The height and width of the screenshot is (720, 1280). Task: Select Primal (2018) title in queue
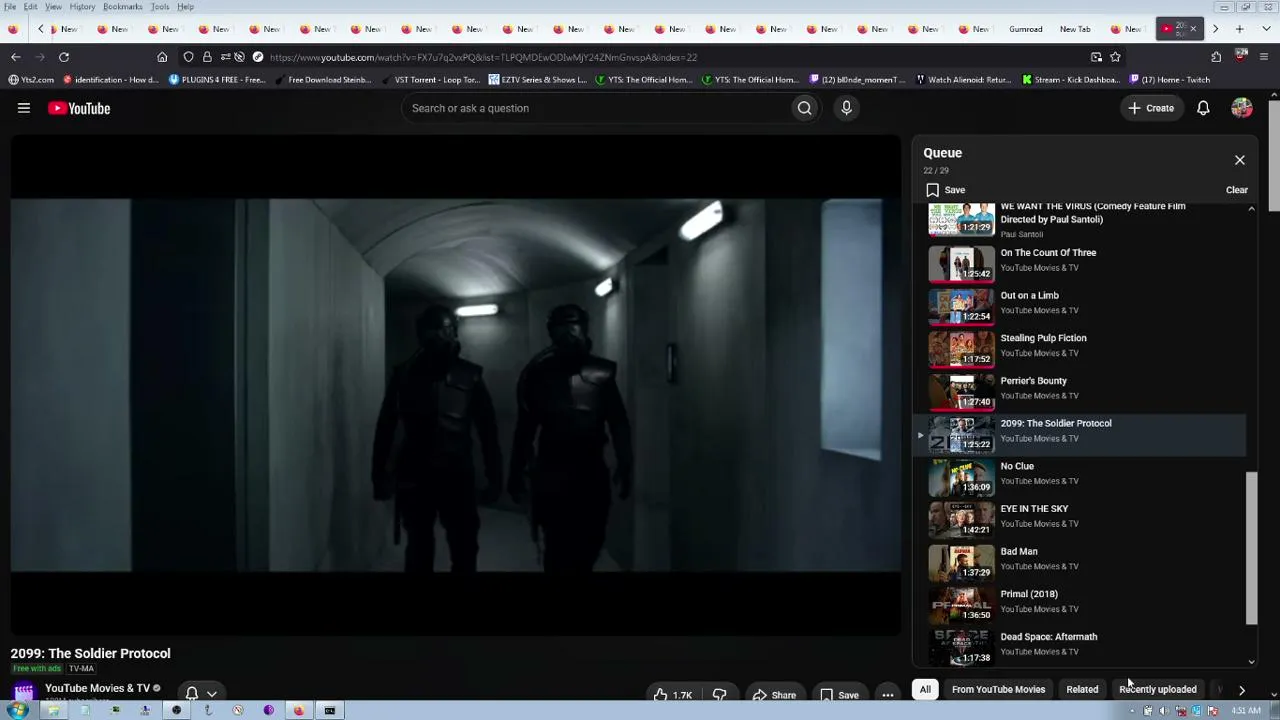click(x=1029, y=594)
